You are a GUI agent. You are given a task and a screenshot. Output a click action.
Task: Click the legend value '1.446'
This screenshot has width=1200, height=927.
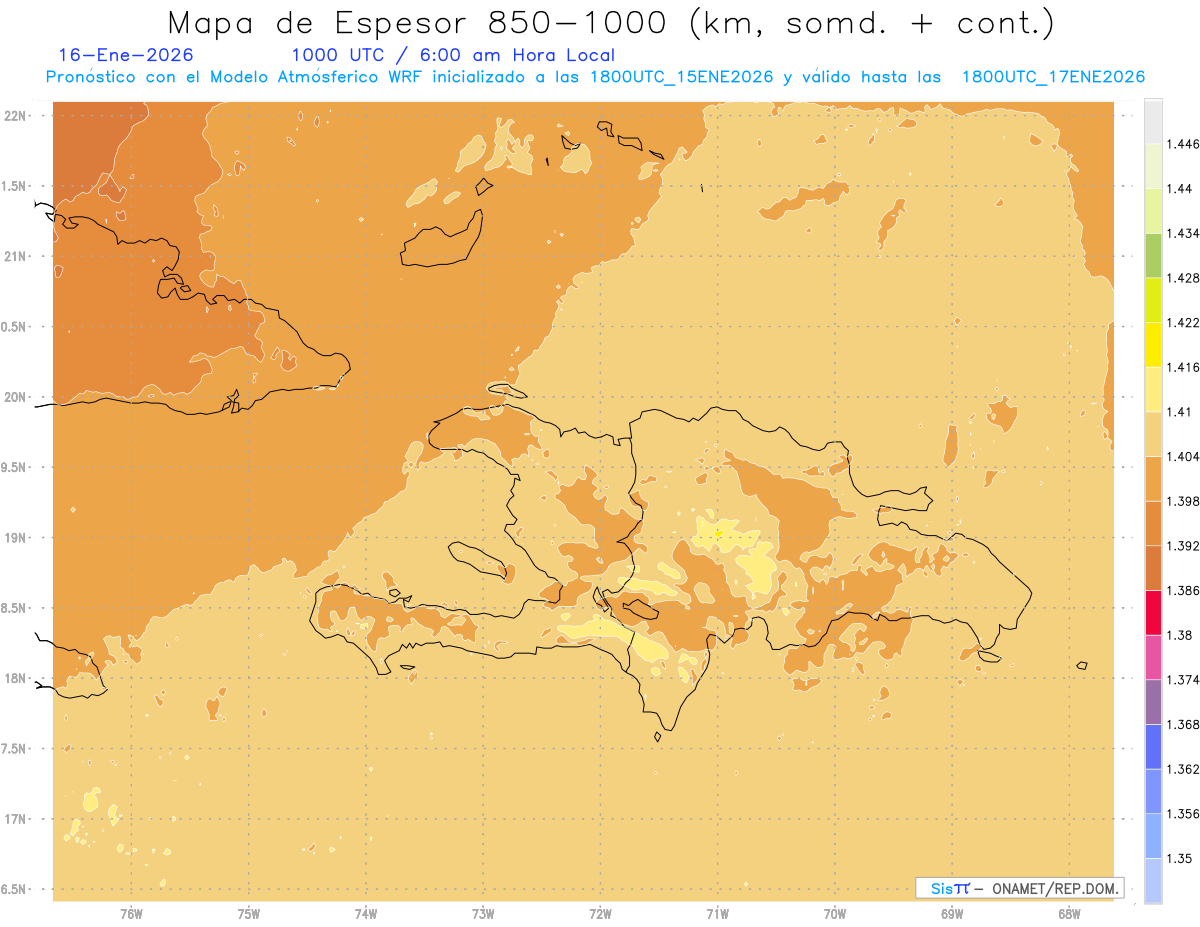[x=1183, y=144]
